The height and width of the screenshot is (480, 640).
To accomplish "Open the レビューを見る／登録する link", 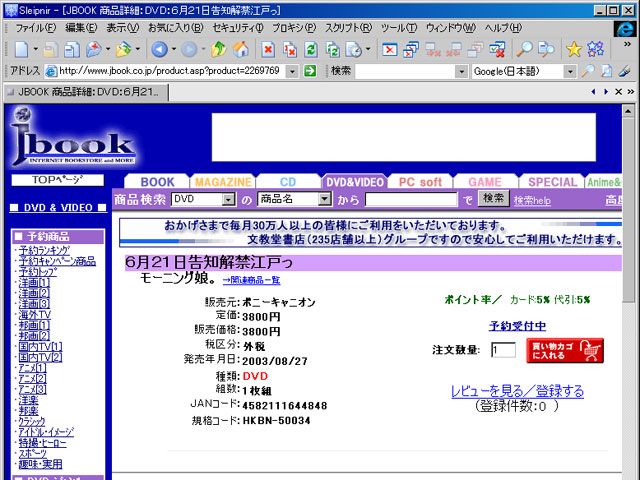I will (x=517, y=391).
